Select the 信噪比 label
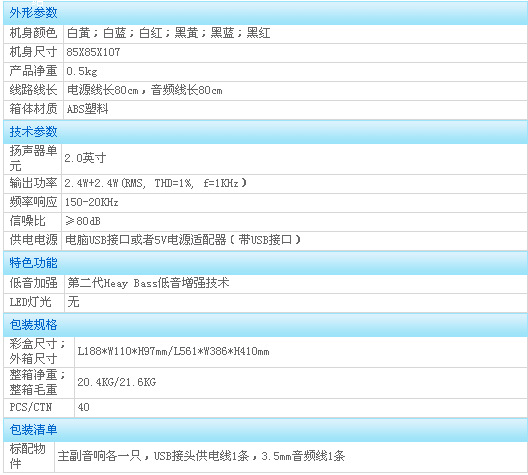Viewport: 528px width, 475px height. [x=27, y=221]
